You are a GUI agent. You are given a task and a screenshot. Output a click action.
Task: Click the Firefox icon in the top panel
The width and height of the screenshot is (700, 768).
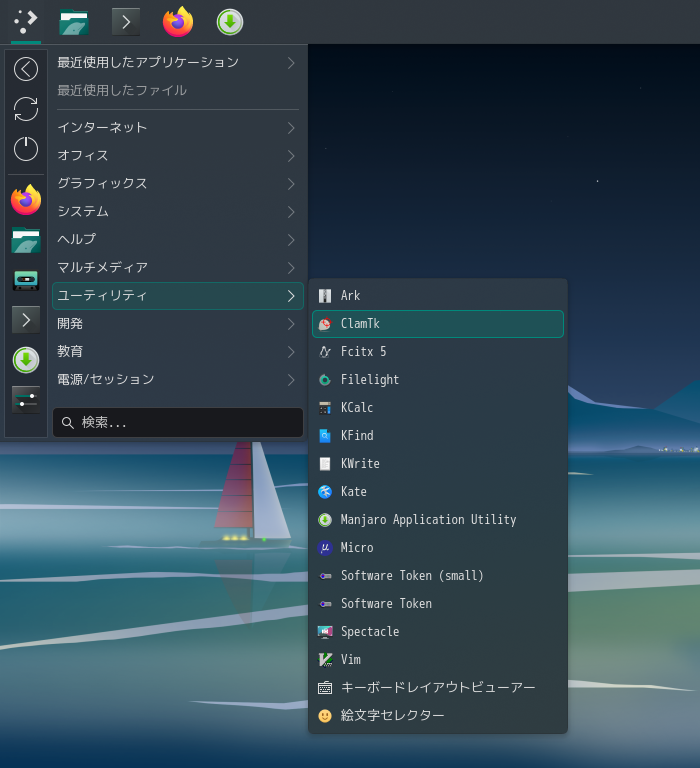coord(178,22)
